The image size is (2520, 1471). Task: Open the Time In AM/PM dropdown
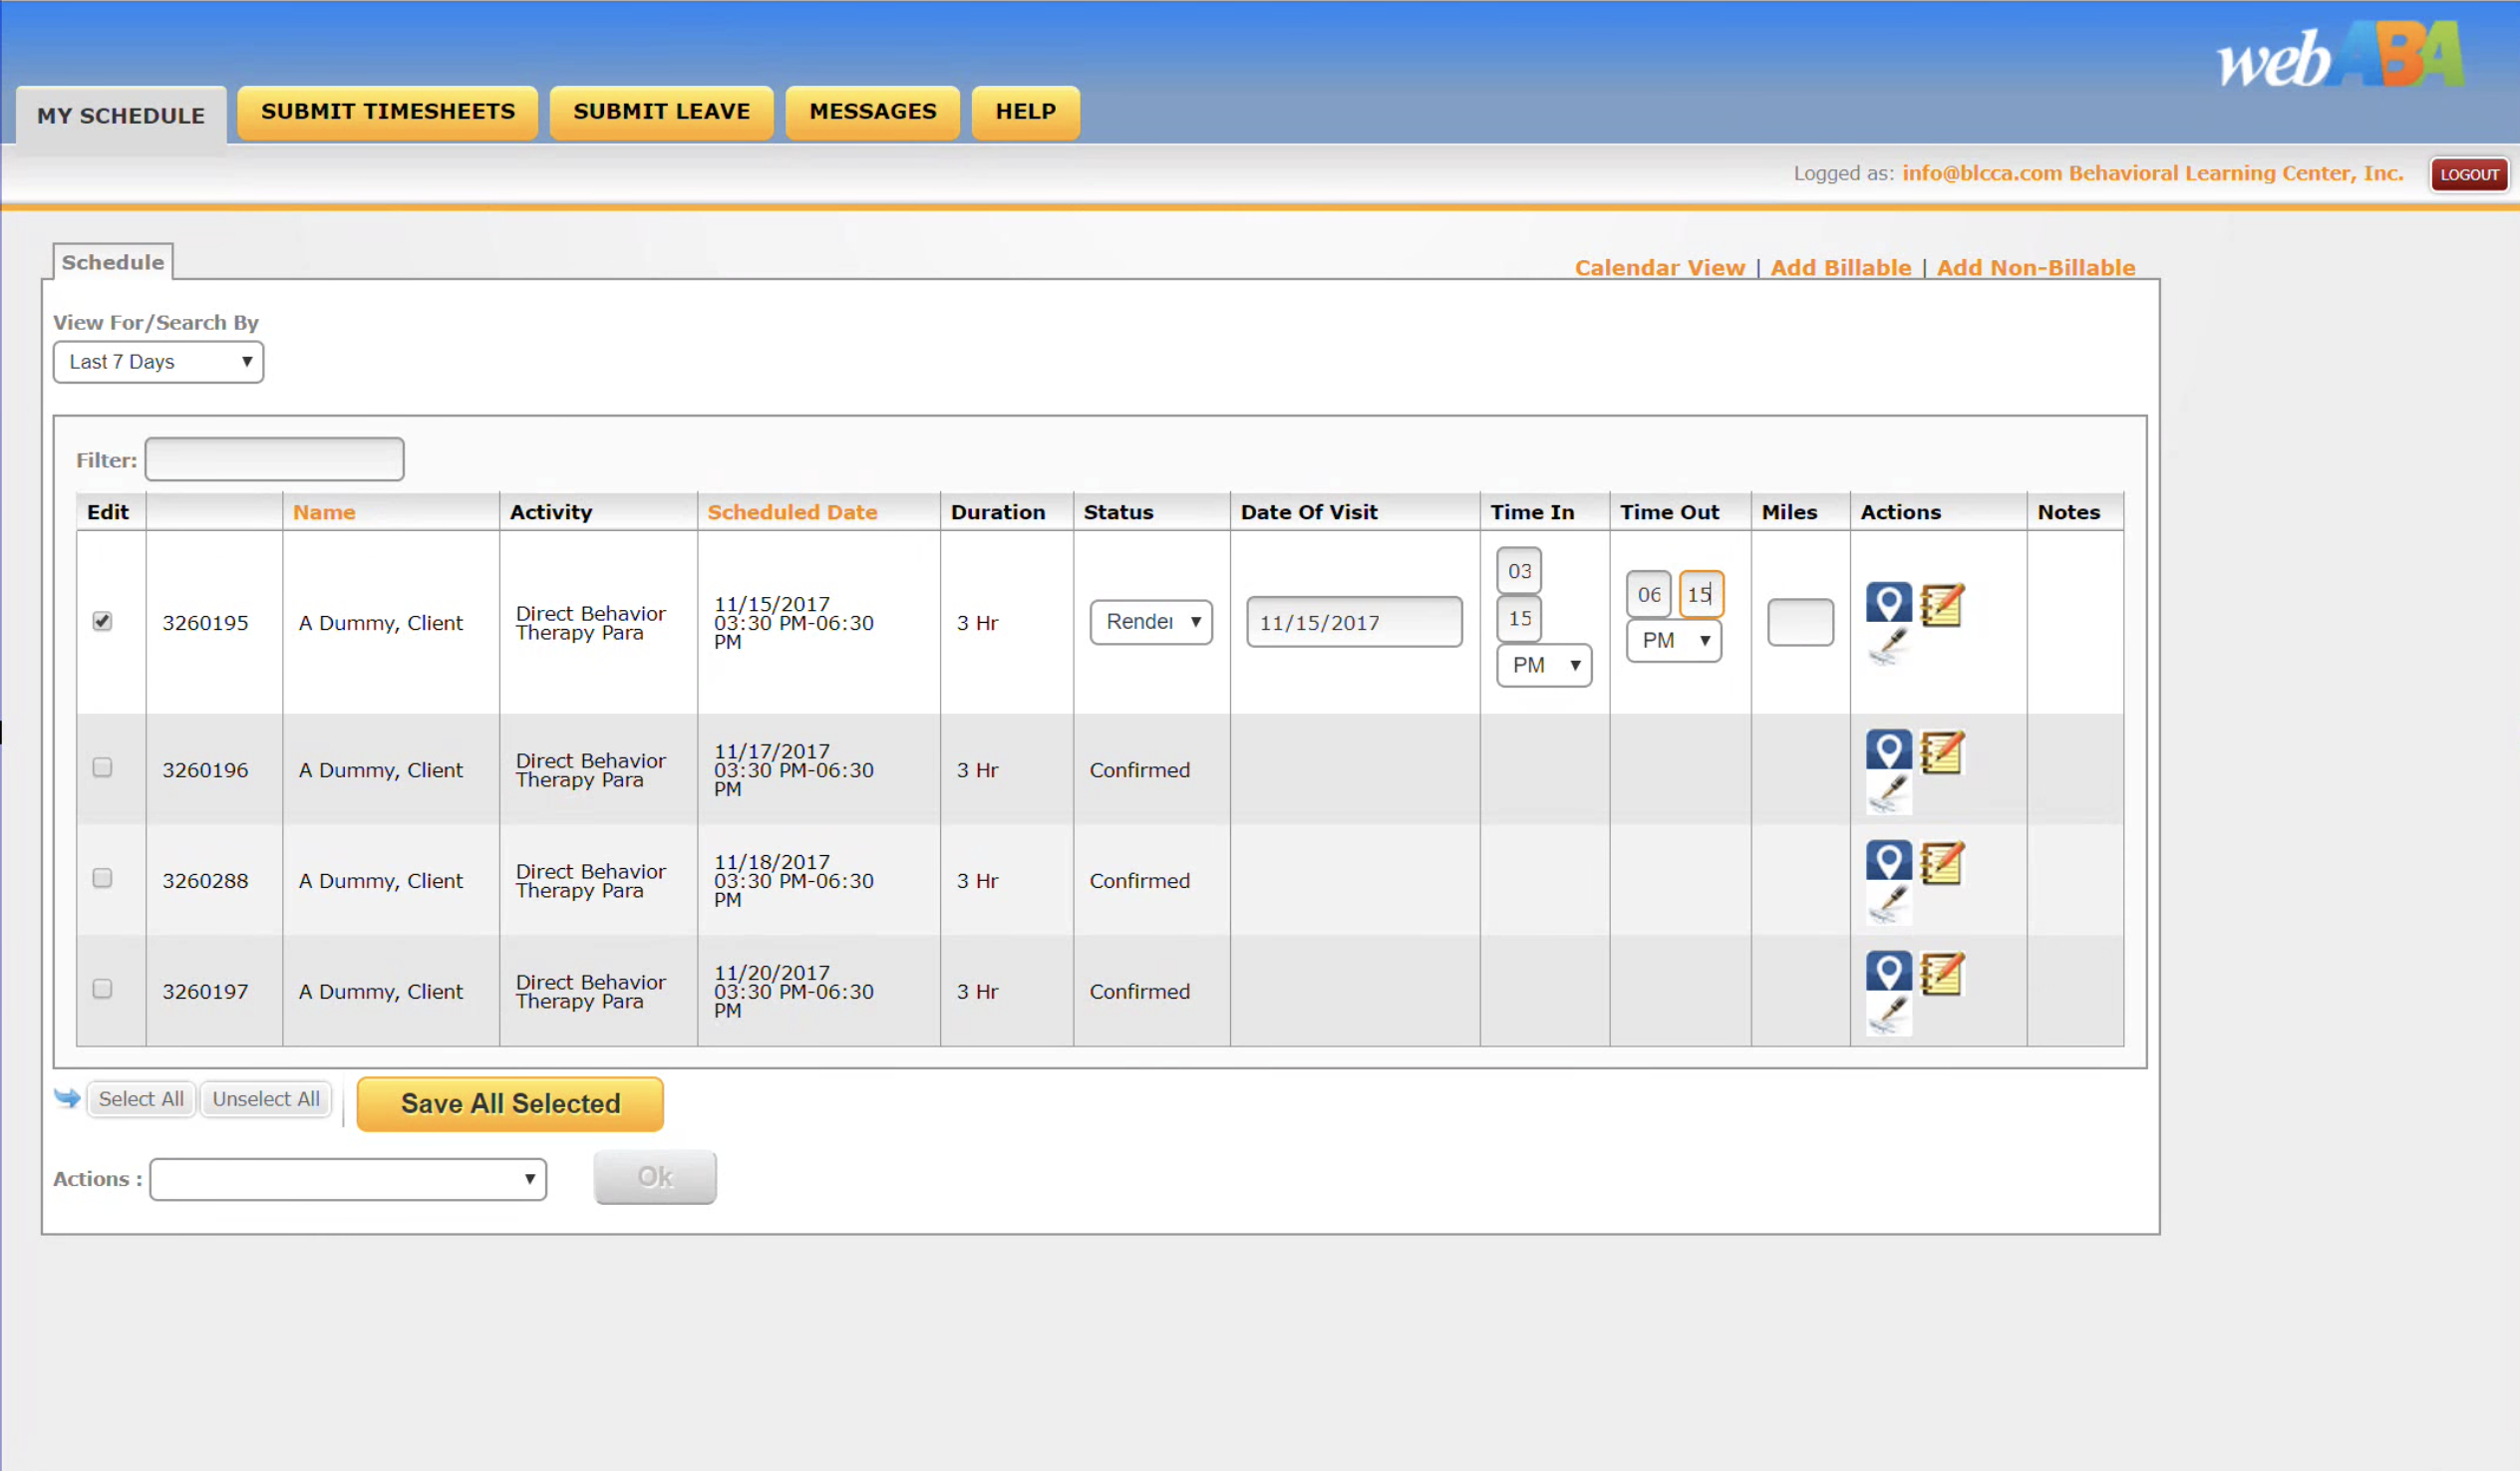[x=1544, y=665]
